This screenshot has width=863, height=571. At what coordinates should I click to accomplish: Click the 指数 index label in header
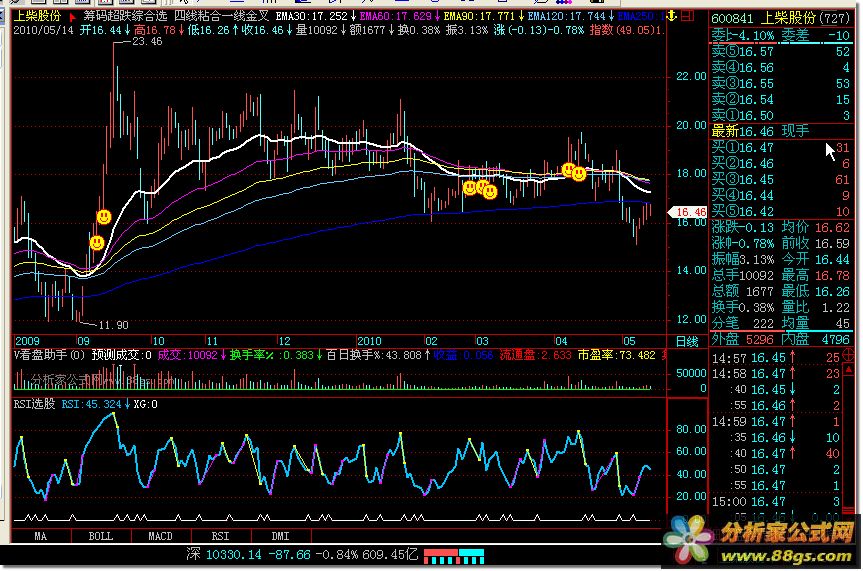[x=602, y=31]
